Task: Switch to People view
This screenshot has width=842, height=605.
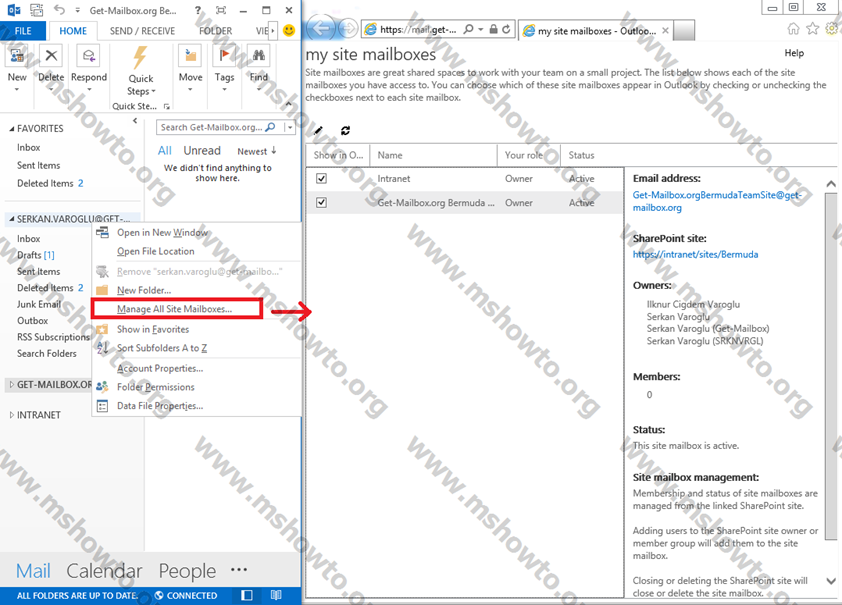Action: click(187, 571)
